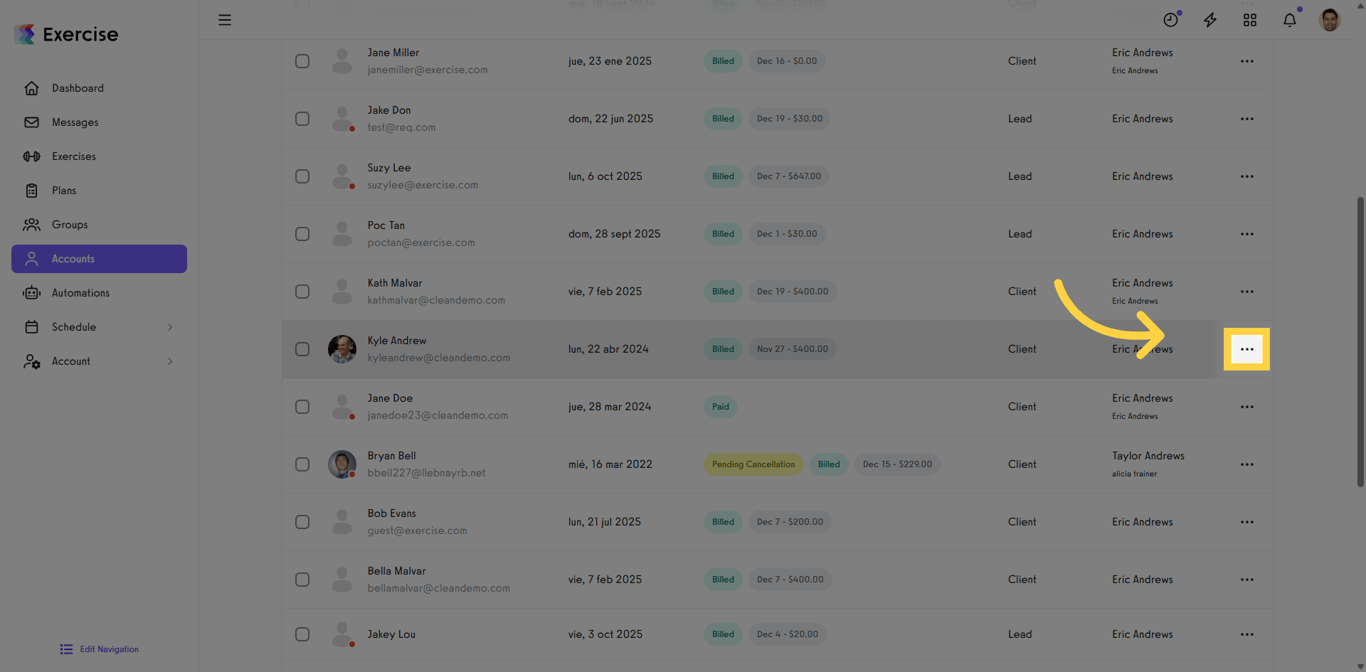This screenshot has width=1366, height=672.
Task: Open the Groups section
Action: [70, 224]
